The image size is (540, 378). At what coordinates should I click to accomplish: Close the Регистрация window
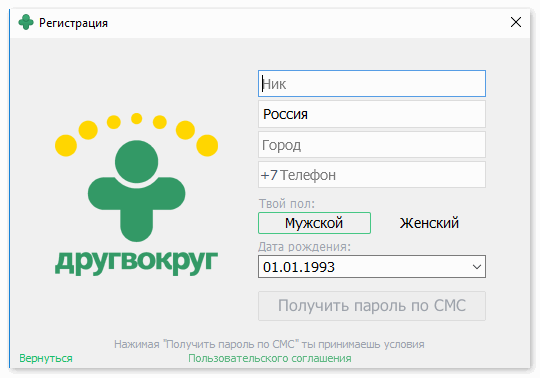516,22
